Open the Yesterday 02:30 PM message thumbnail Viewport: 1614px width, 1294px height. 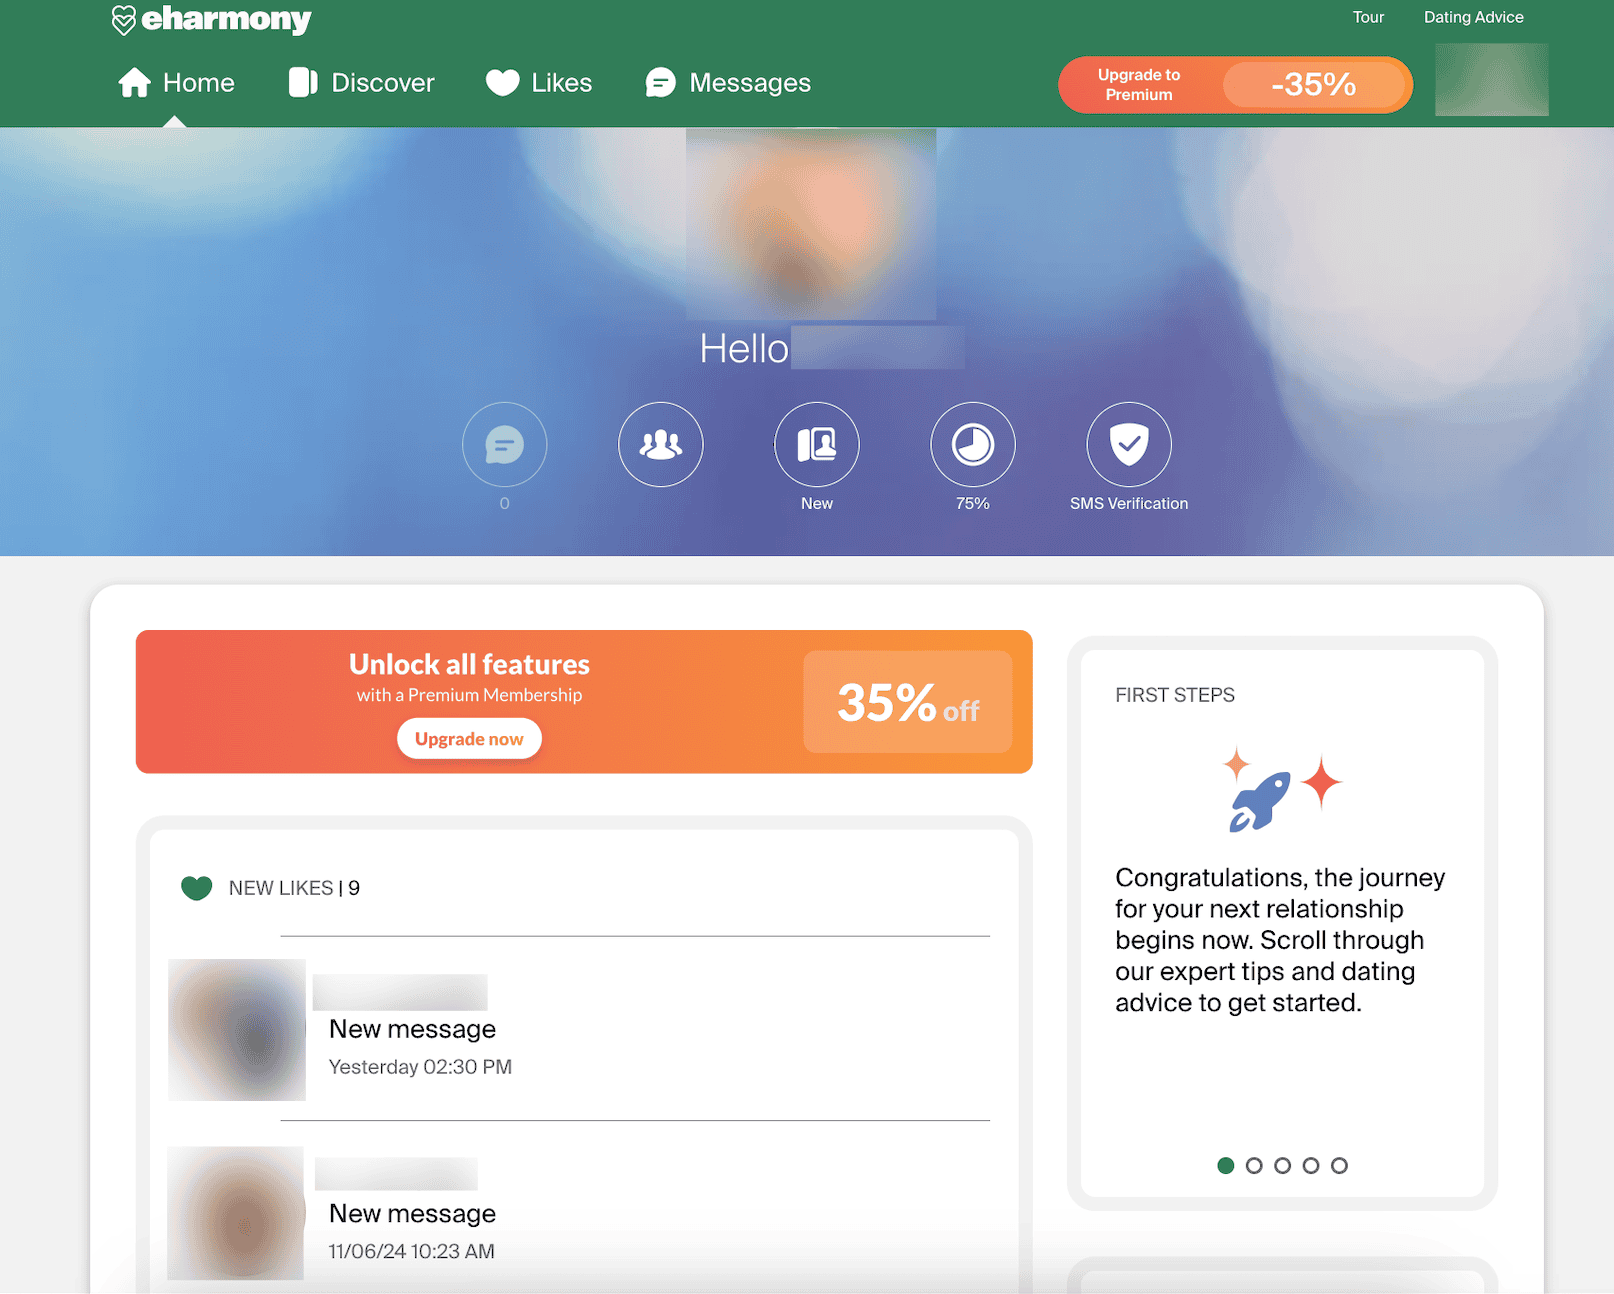coord(237,1030)
